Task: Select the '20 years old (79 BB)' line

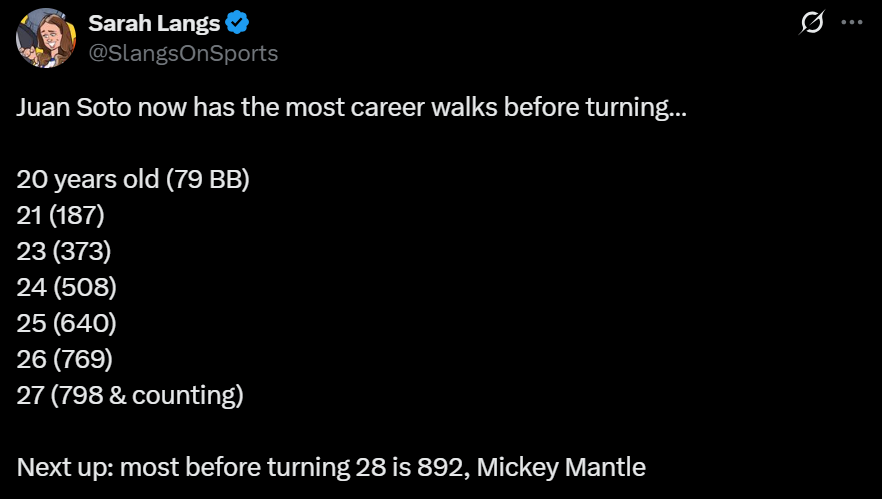Action: coord(133,179)
